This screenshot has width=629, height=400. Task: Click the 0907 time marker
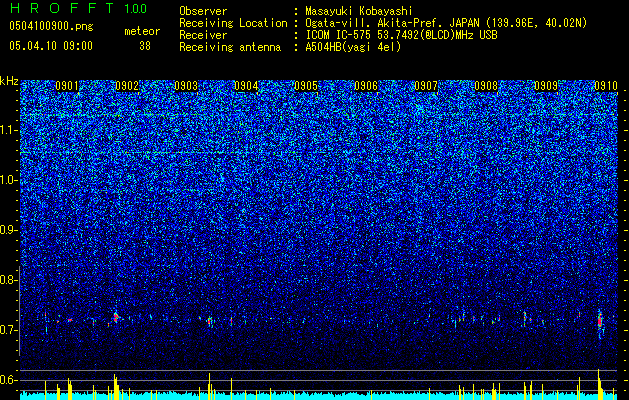(x=426, y=86)
